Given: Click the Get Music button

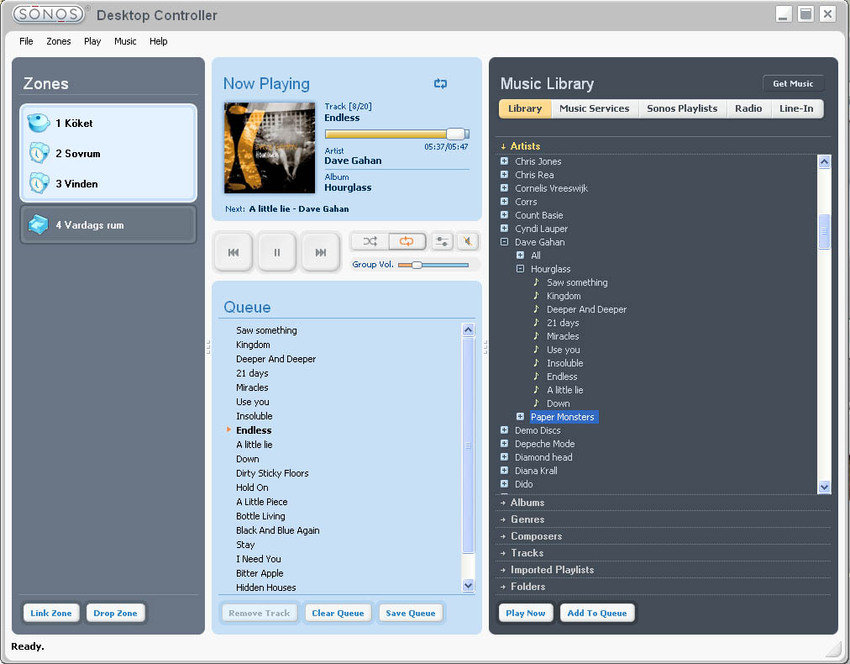Looking at the screenshot, I should [x=793, y=83].
